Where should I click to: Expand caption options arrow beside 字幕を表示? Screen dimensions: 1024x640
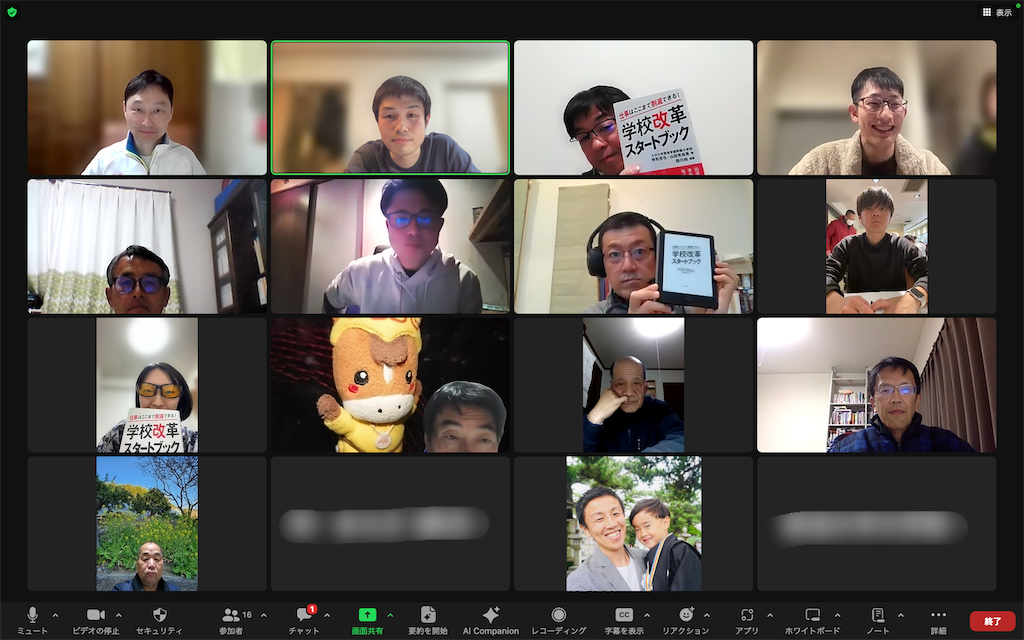647,615
